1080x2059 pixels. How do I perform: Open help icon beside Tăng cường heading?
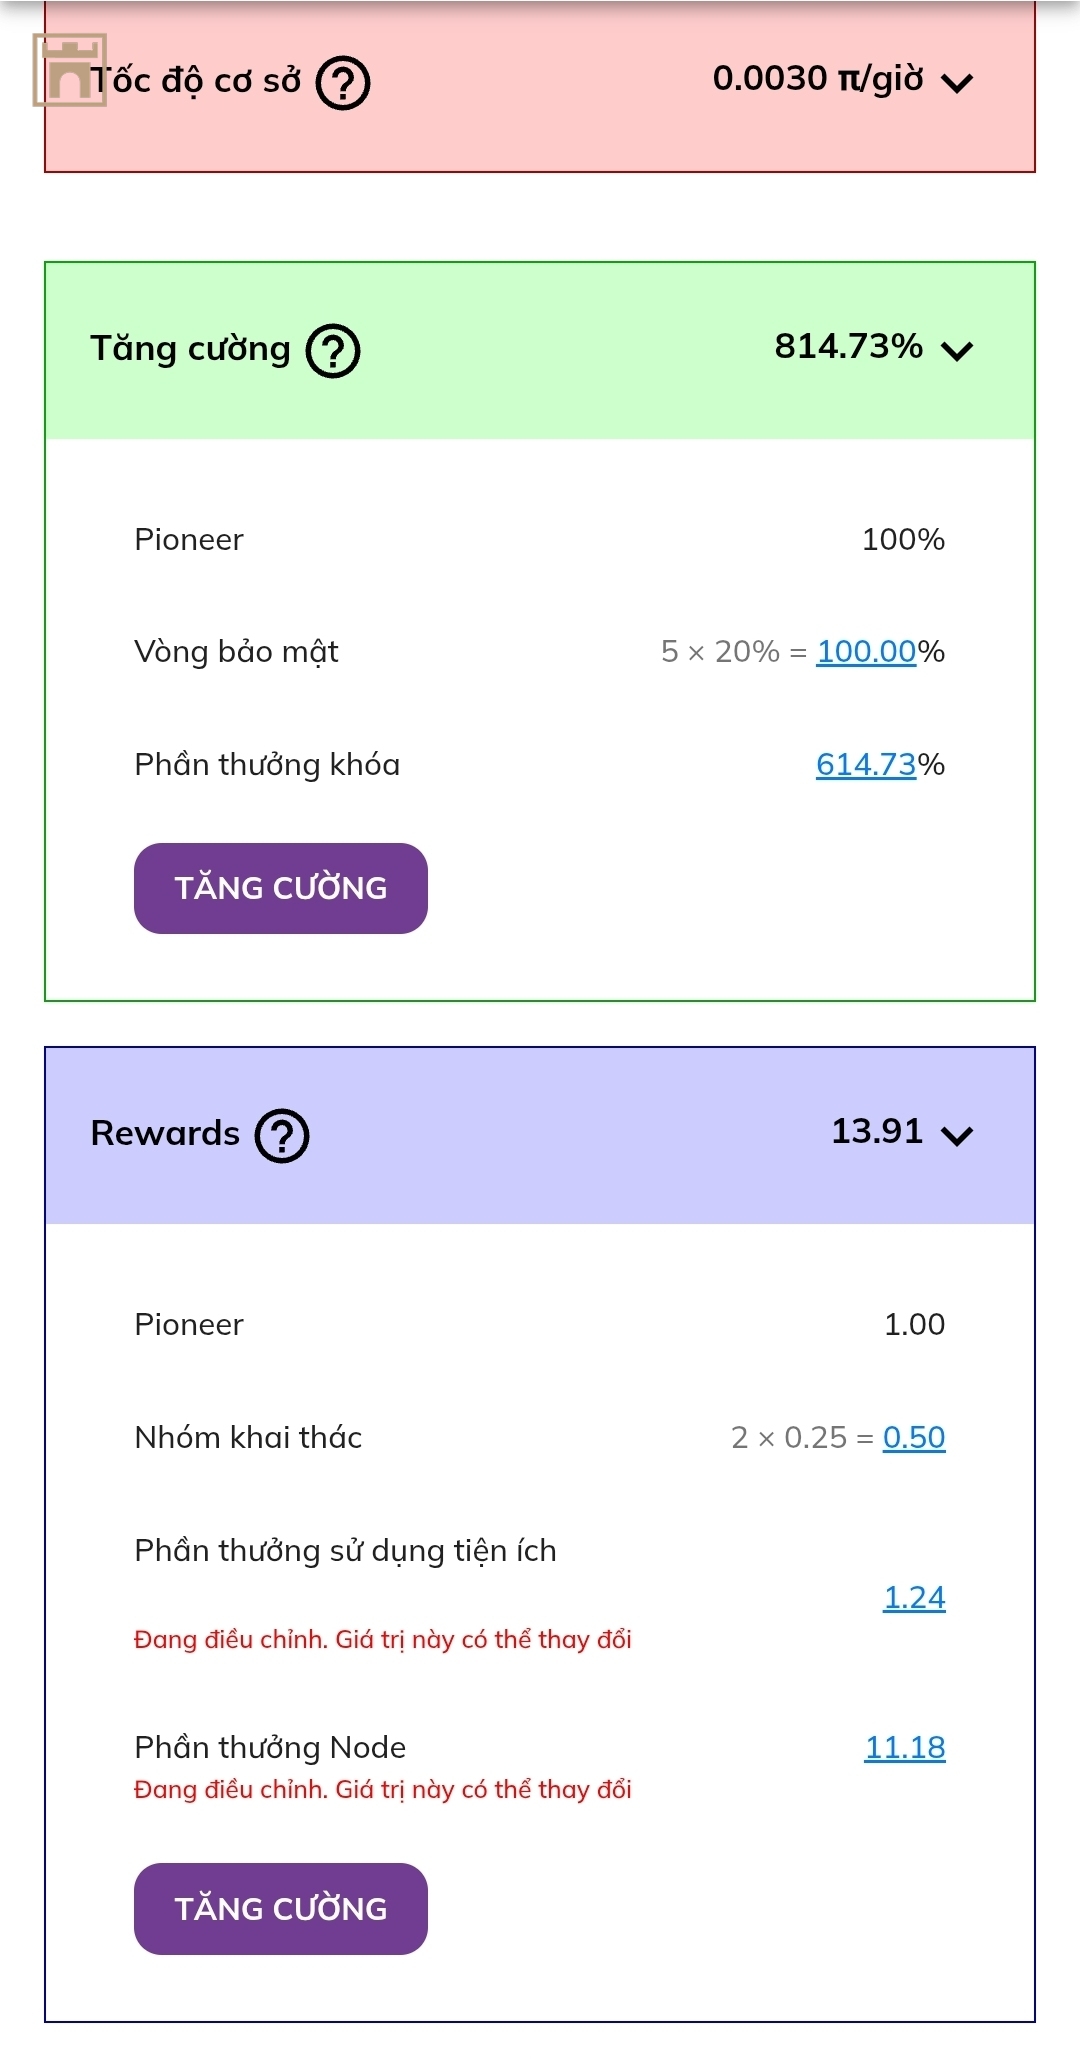point(333,351)
